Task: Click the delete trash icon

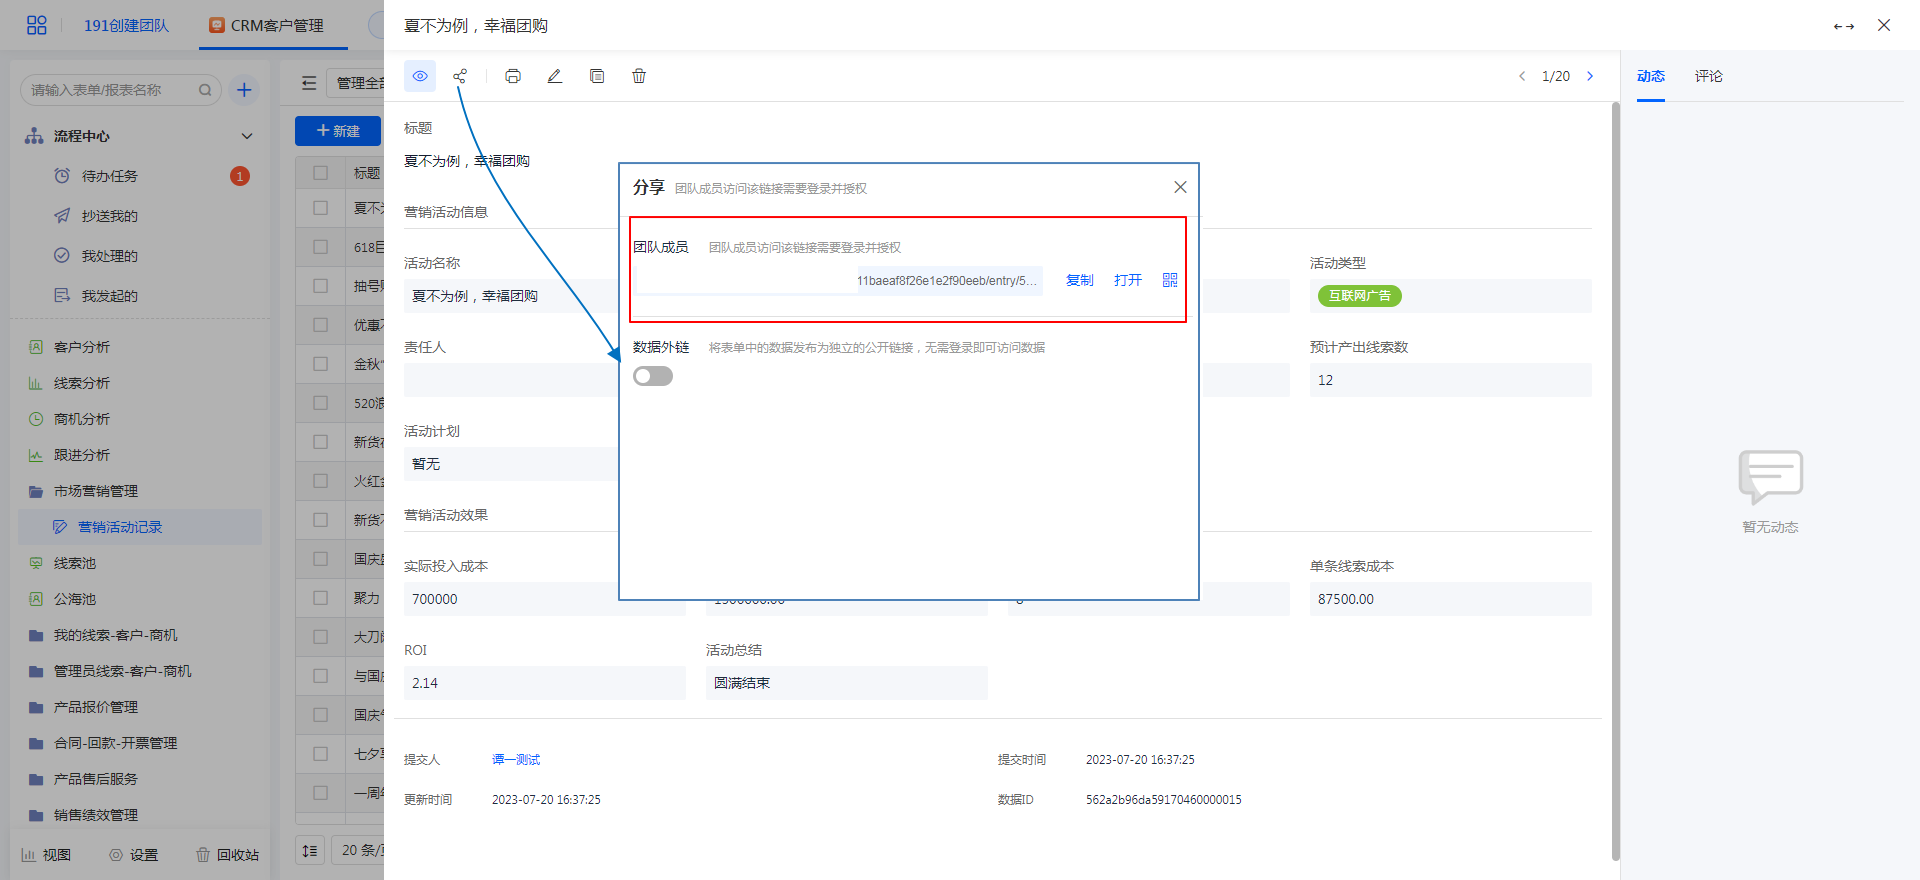Action: 639,76
